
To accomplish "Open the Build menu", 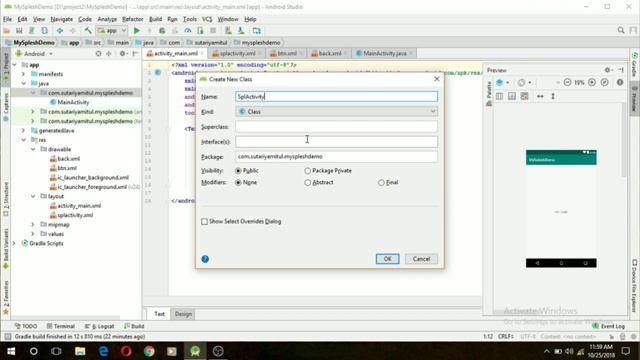I will [155, 19].
